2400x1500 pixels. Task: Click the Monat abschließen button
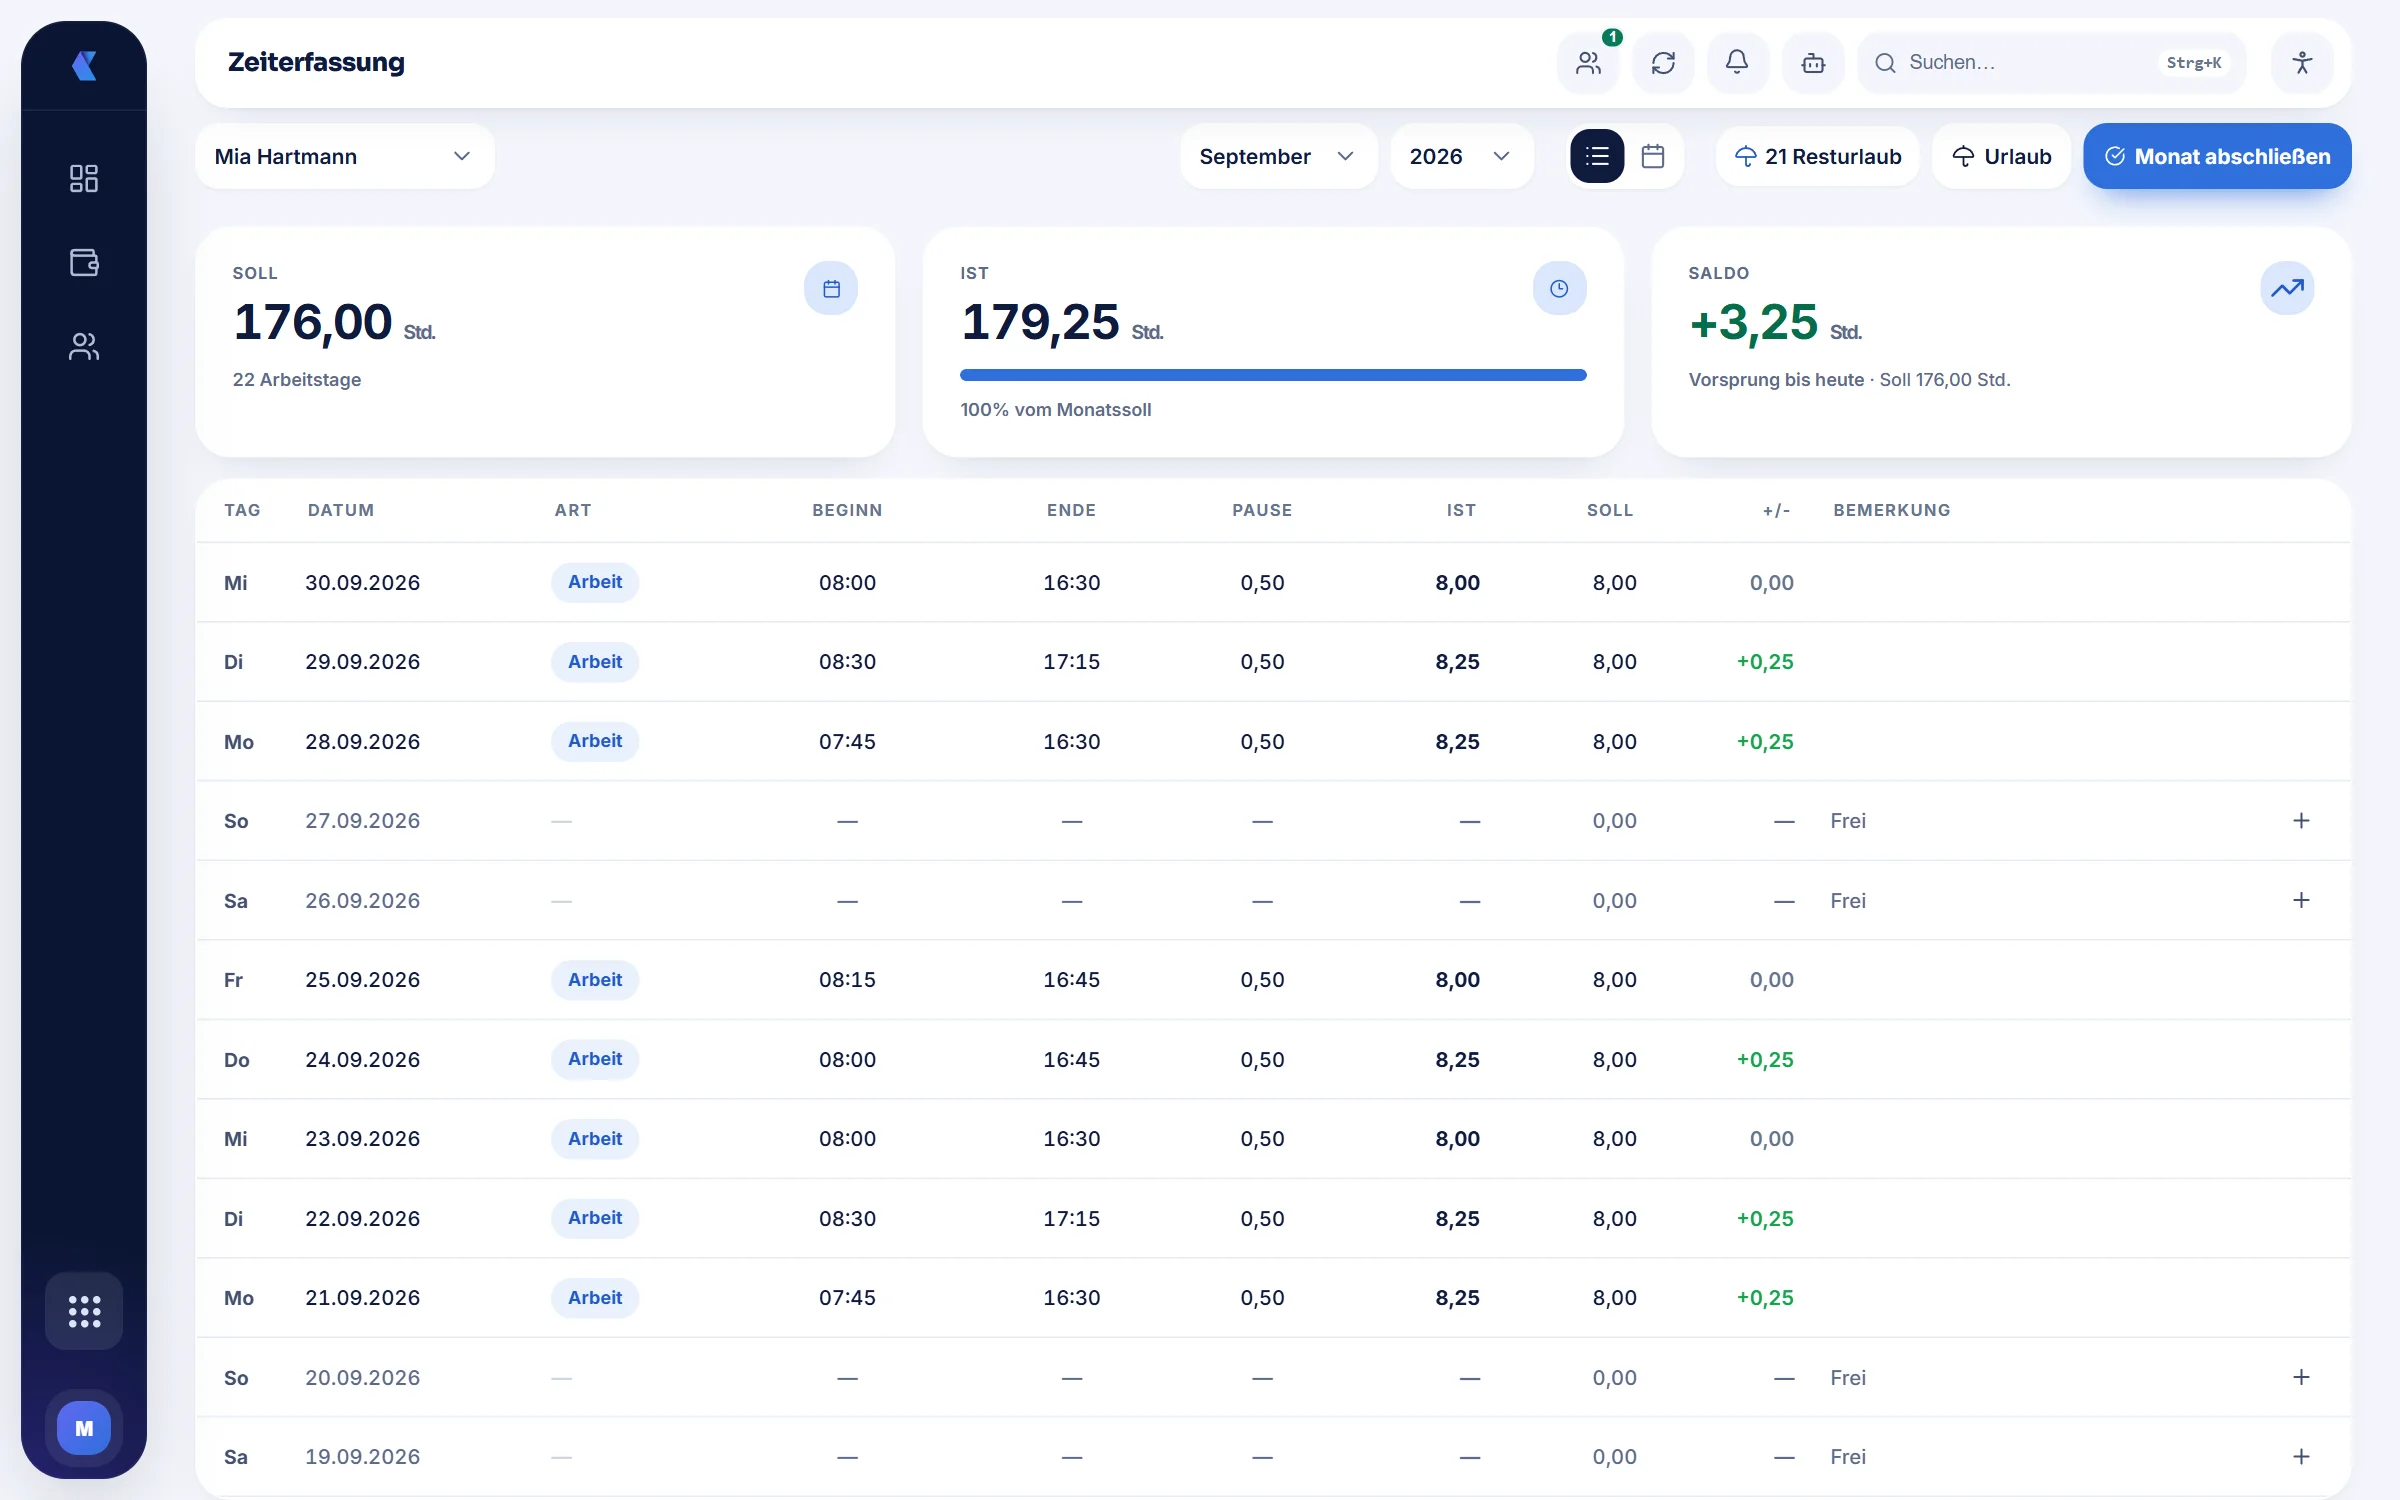click(x=2217, y=156)
